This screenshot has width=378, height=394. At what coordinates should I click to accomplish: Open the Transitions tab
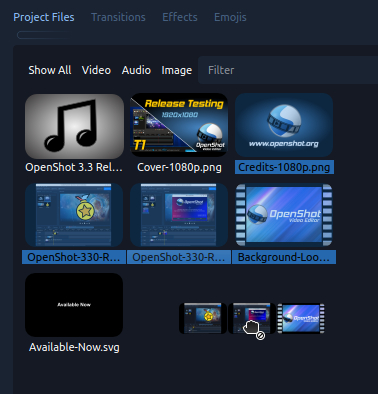point(118,17)
